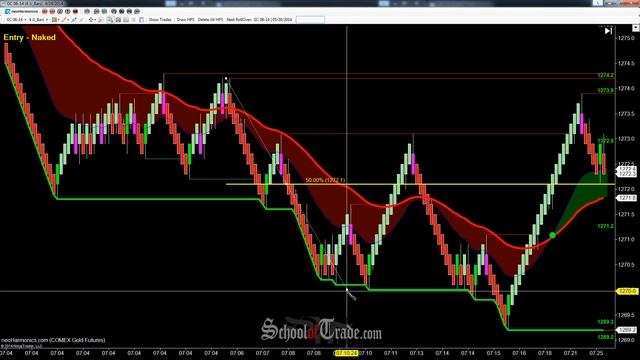
Task: Click the green 1271.2 level label
Action: point(605,226)
